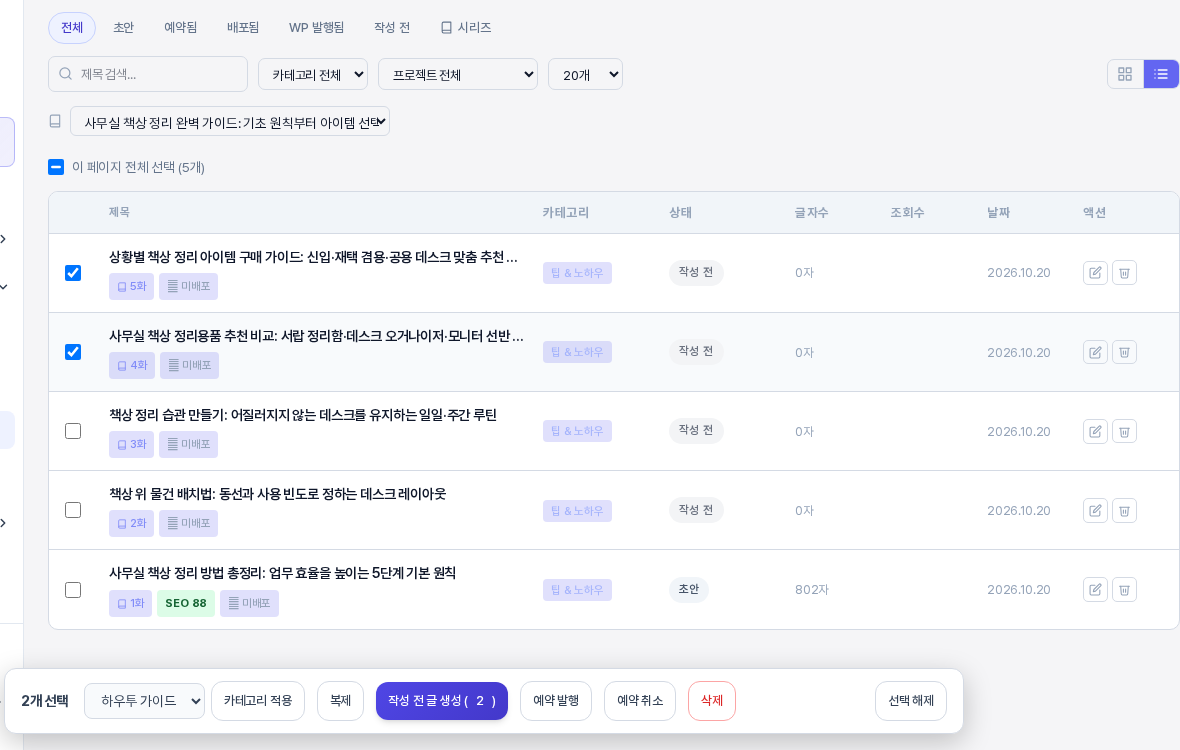The width and height of the screenshot is (1180, 750).
Task: Click 작성 전 글 생성 (2) button
Action: [442, 701]
